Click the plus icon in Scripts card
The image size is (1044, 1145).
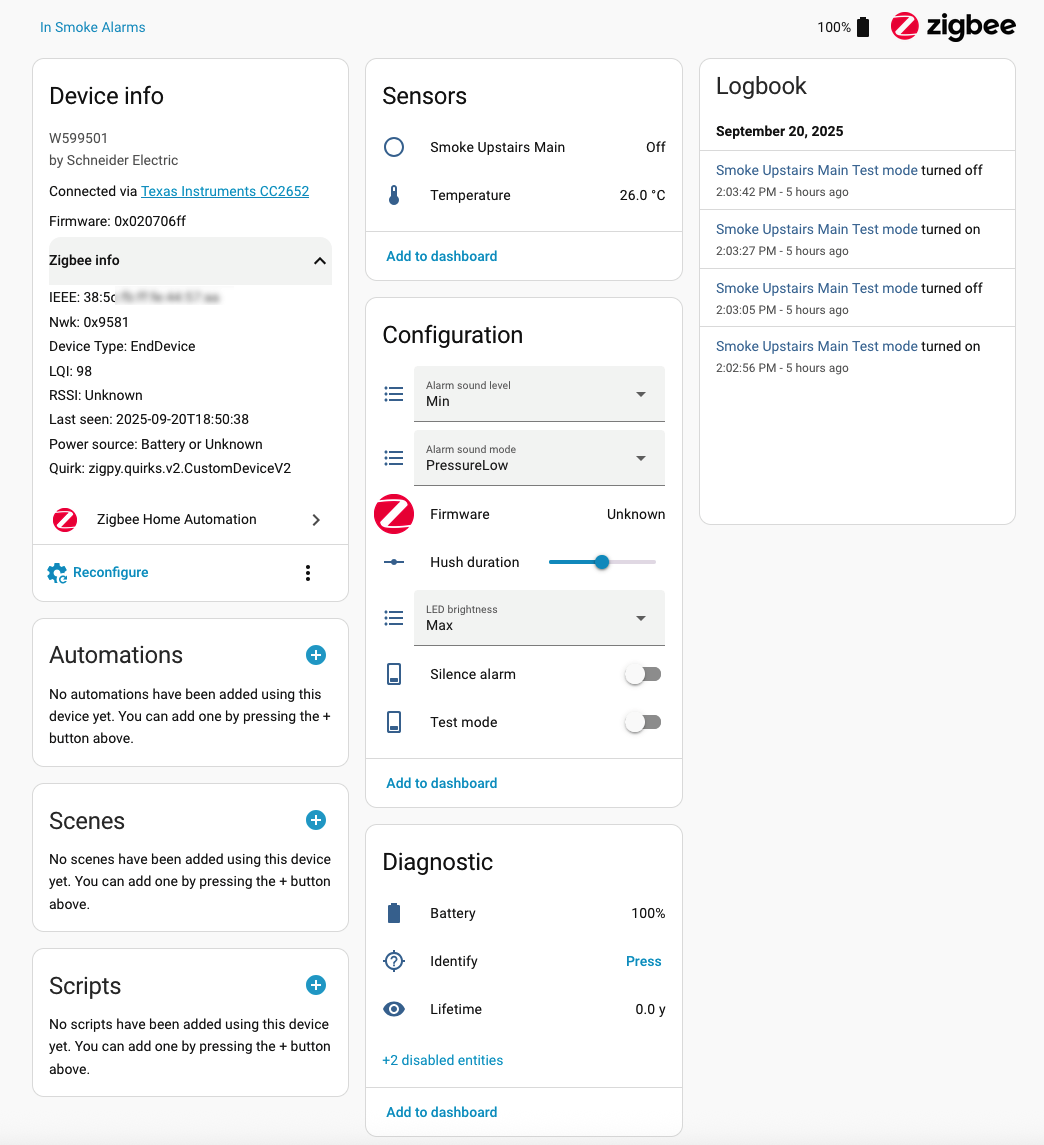315,985
